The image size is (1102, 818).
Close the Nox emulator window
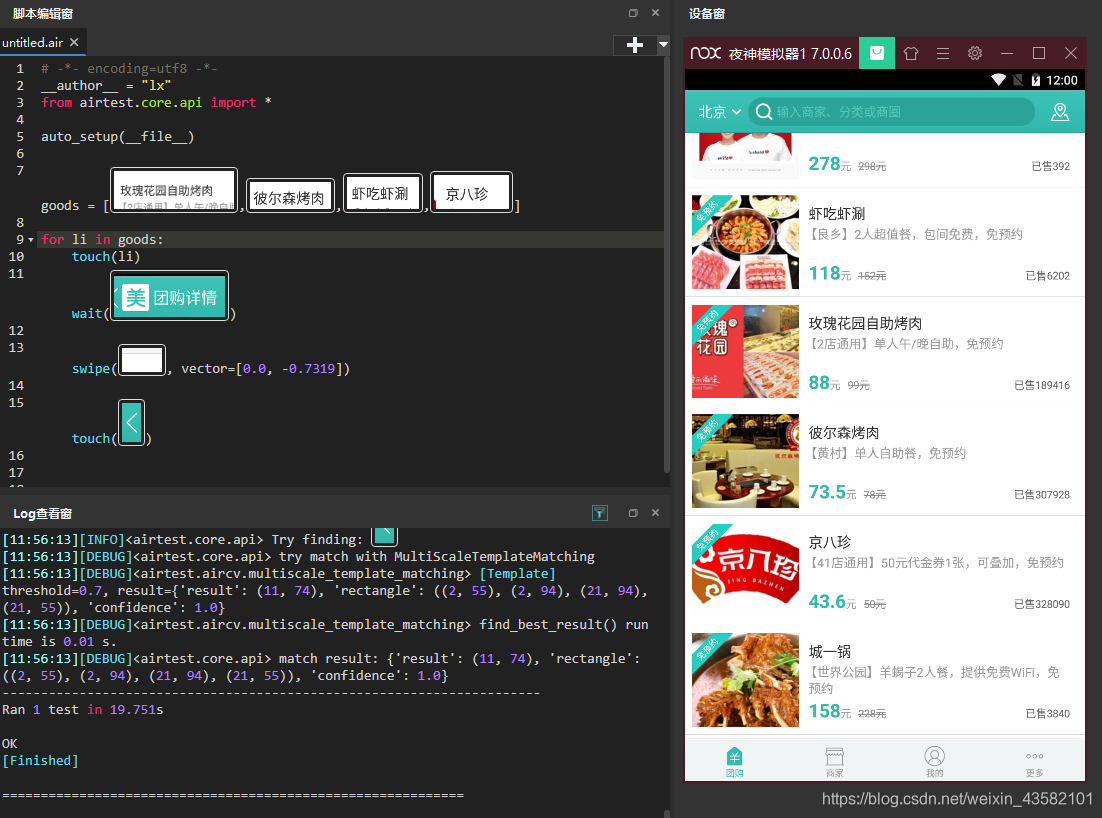1070,53
